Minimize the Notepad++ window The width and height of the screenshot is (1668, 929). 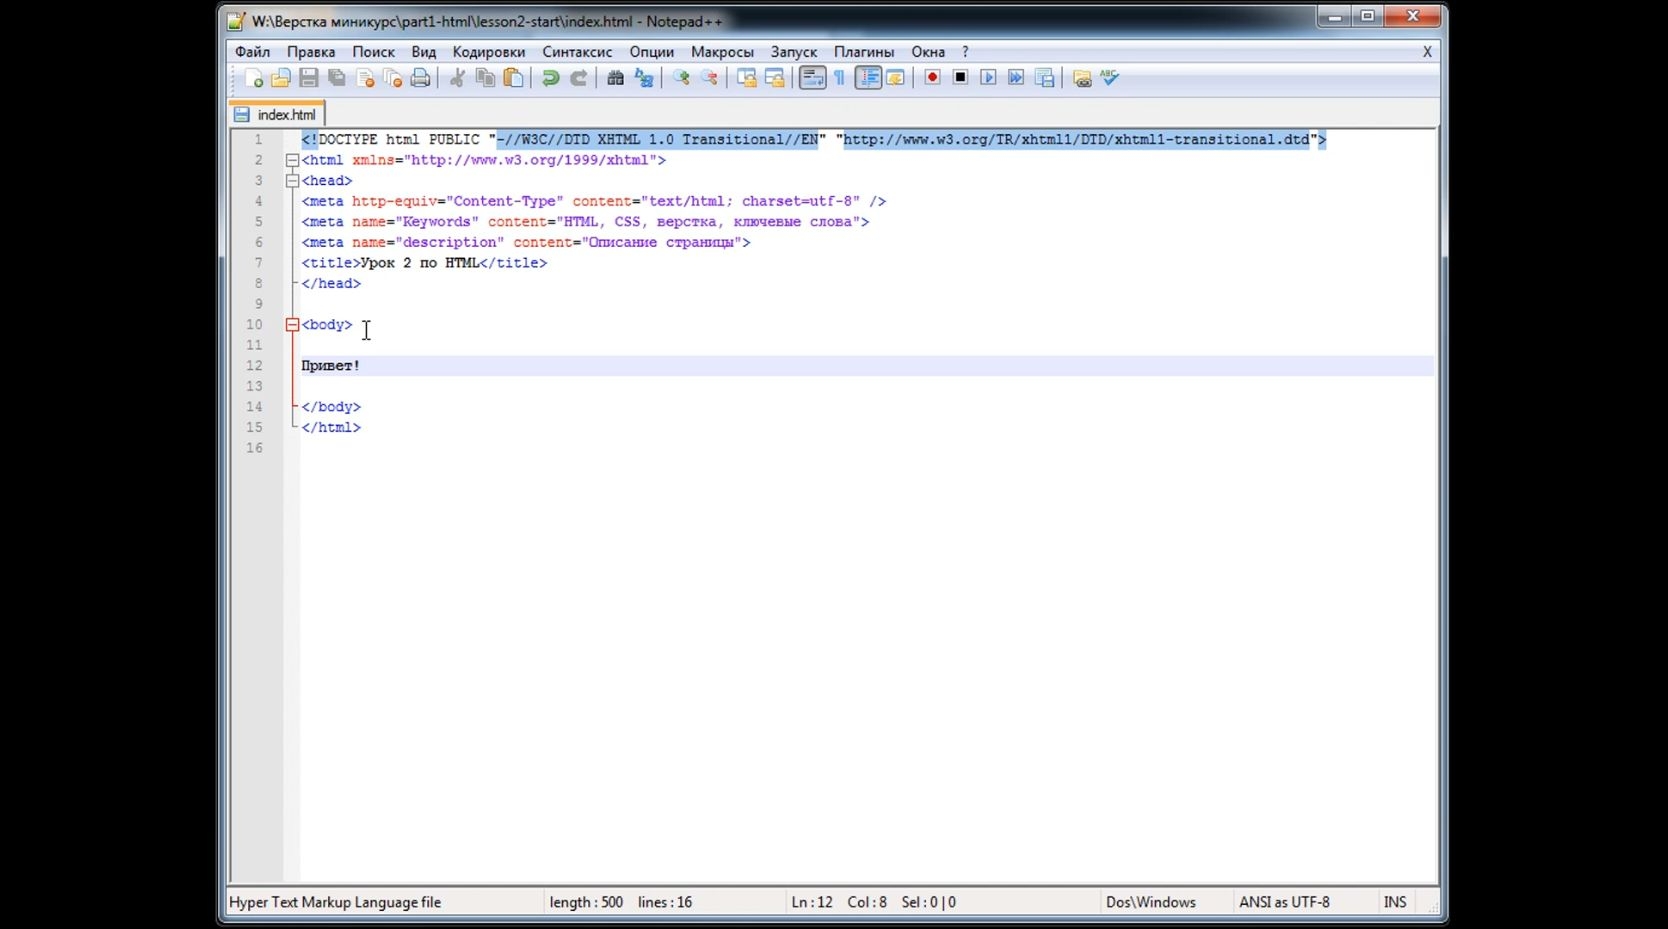coord(1334,17)
